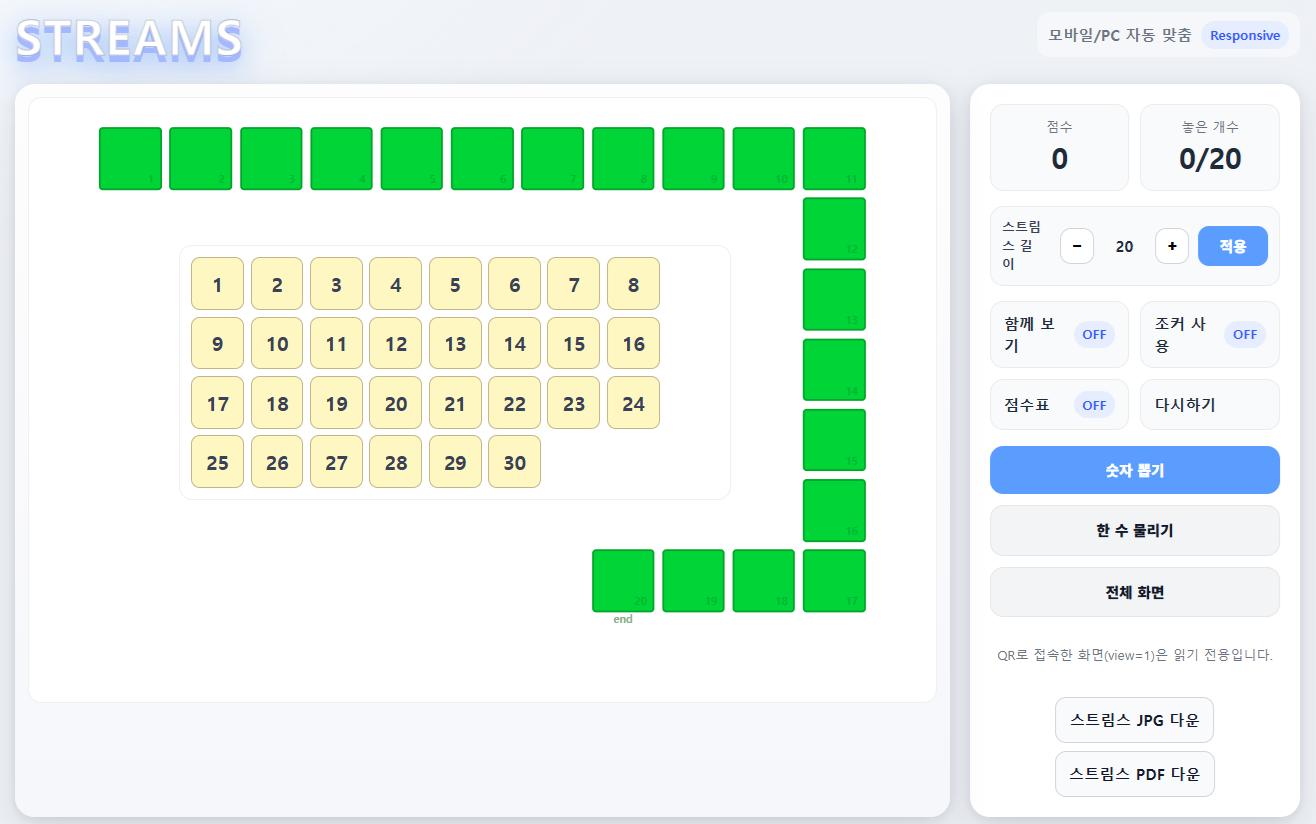
Task: Click green stream slot 11 at corner
Action: (x=834, y=158)
